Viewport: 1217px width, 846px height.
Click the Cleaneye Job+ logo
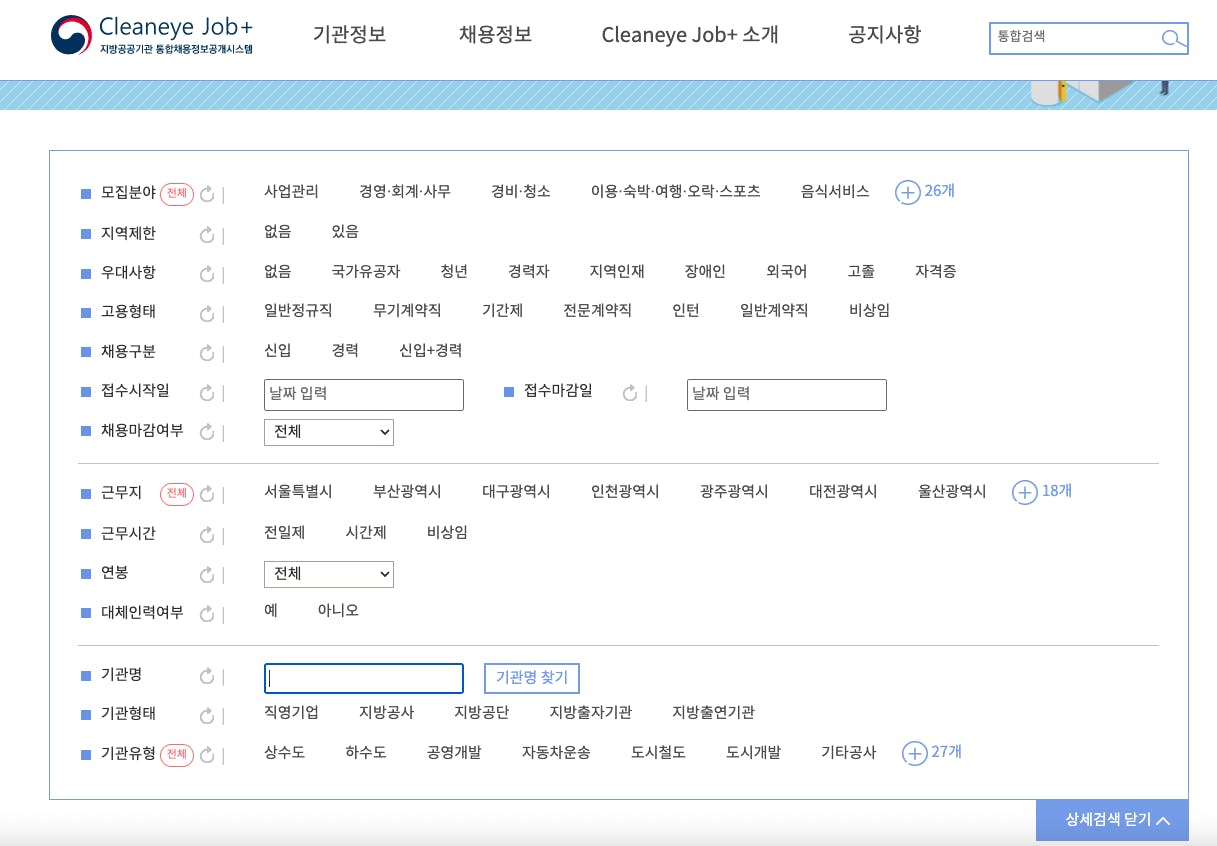152,35
